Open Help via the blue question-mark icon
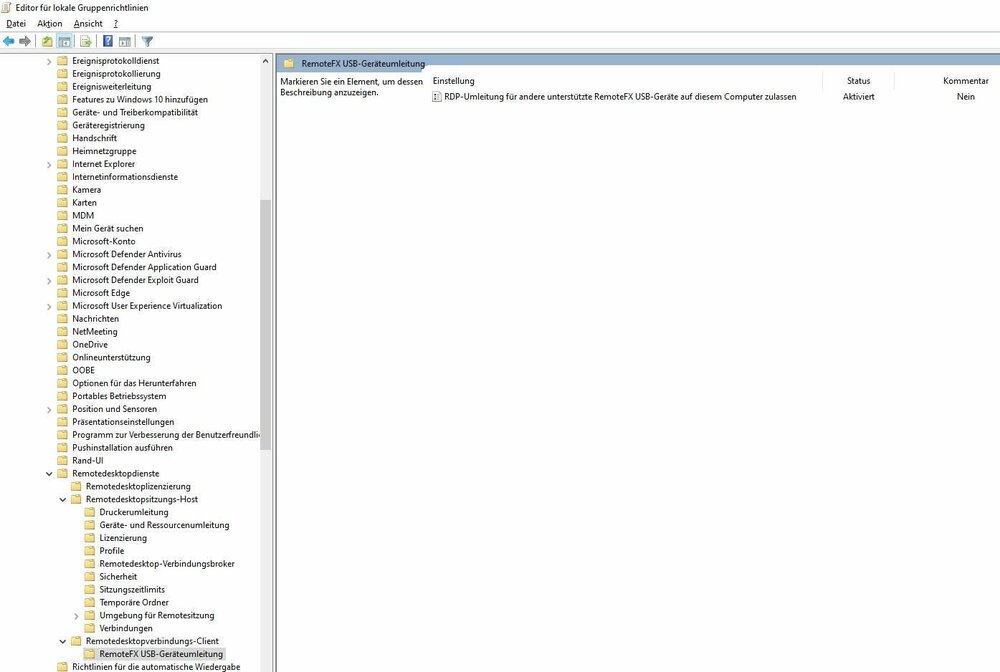 [108, 41]
